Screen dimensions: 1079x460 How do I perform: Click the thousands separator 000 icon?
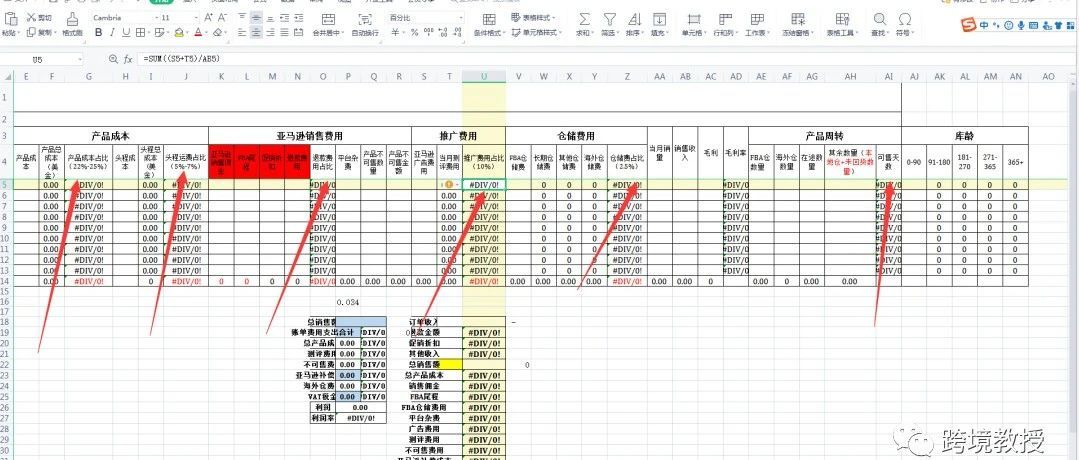pyautogui.click(x=429, y=32)
